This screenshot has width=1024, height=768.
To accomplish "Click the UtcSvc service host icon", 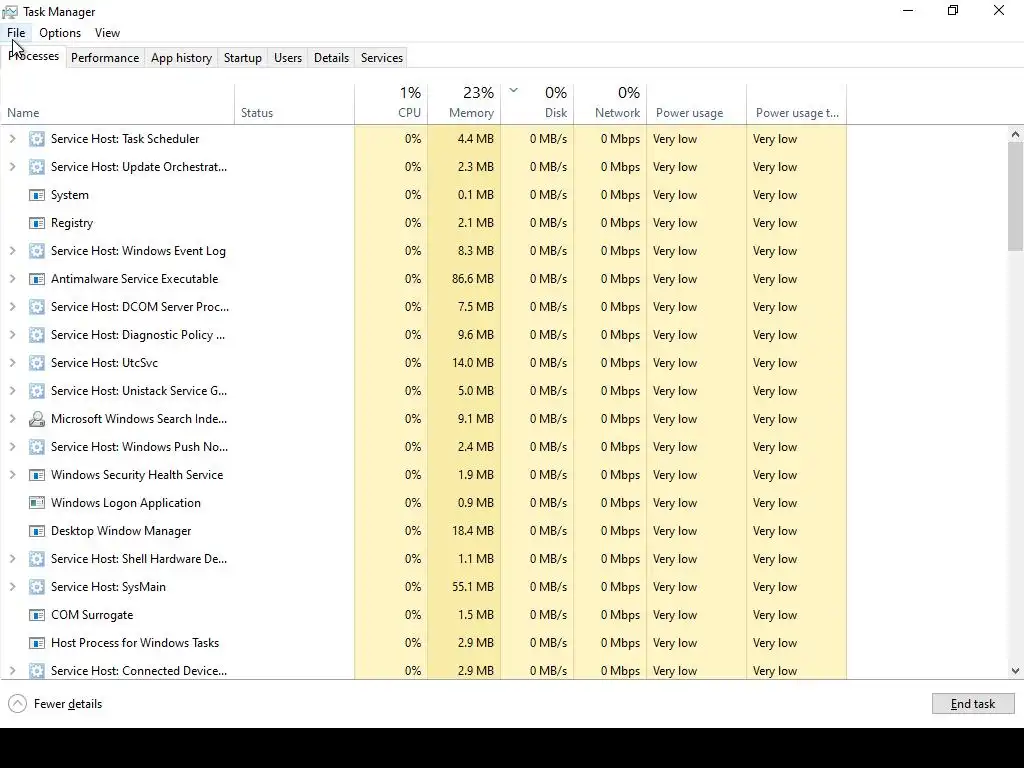I will 37,363.
